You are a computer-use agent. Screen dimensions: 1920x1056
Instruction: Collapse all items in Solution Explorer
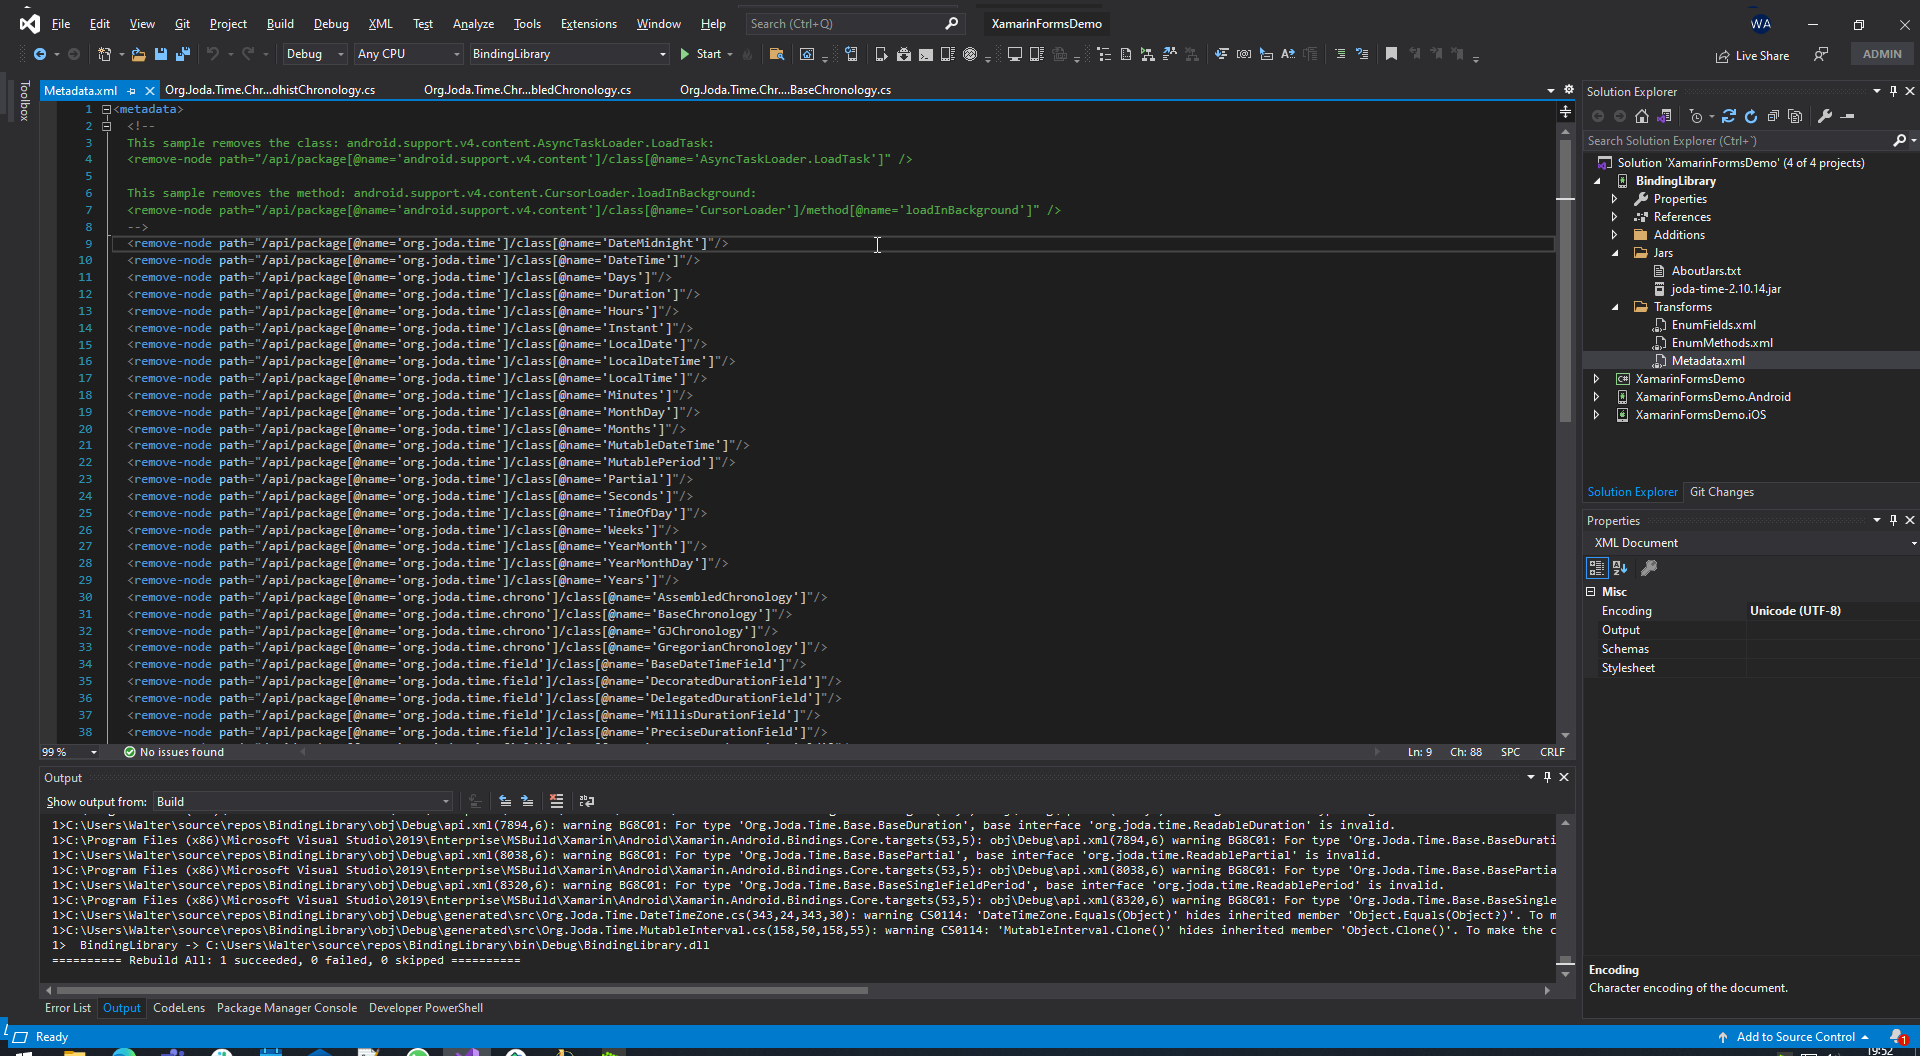1773,116
